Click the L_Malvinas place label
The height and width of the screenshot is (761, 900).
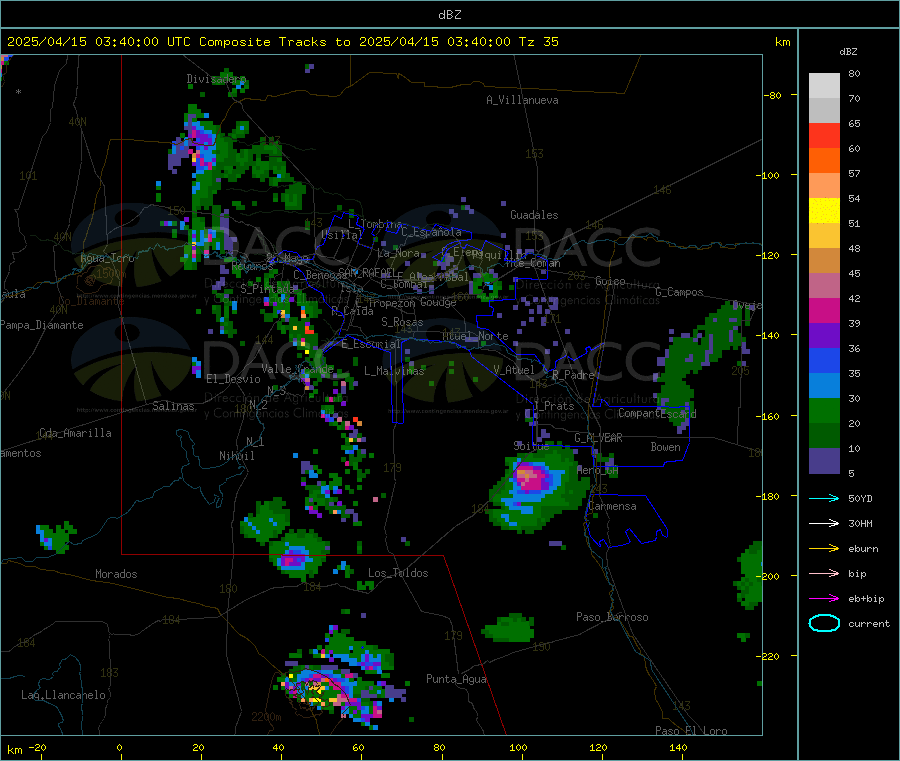pyautogui.click(x=394, y=371)
